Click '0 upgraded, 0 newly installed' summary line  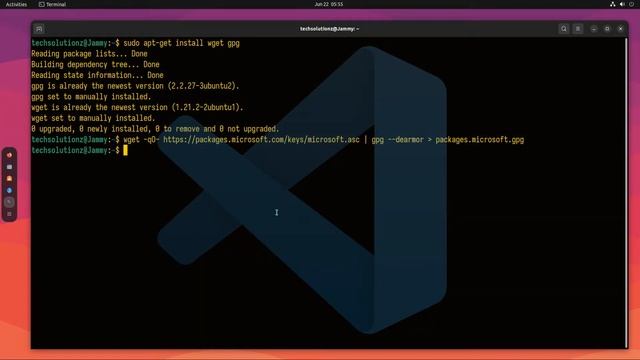(156, 129)
